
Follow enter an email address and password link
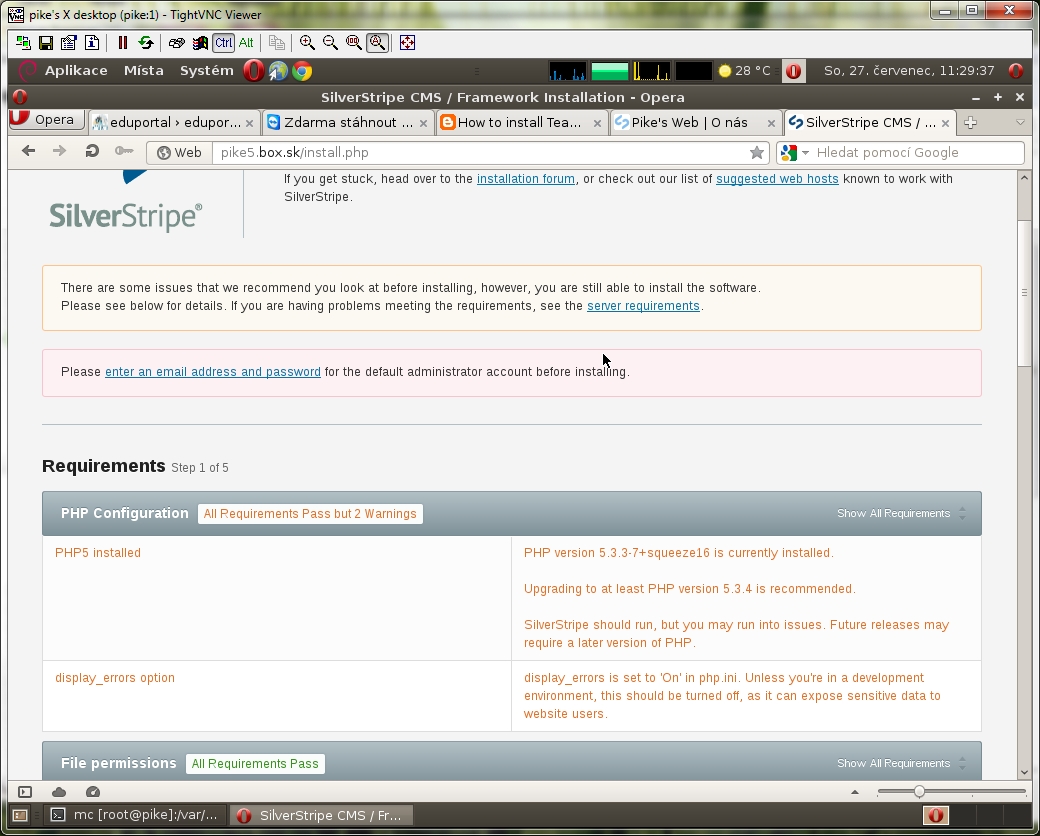tap(212, 372)
